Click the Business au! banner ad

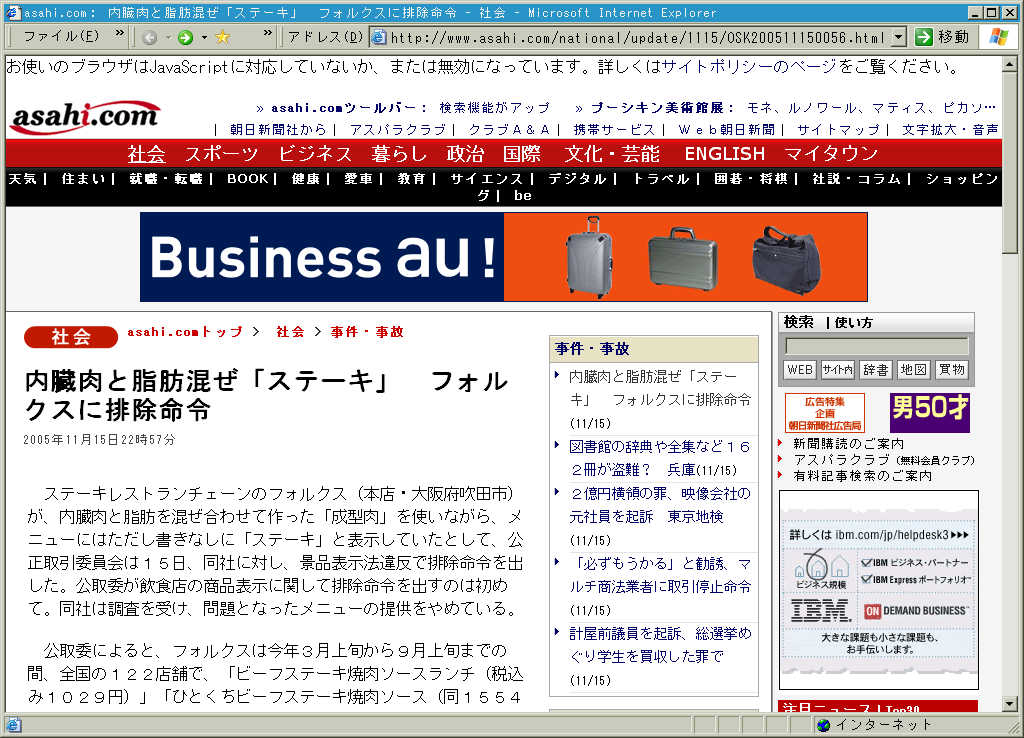[x=504, y=257]
